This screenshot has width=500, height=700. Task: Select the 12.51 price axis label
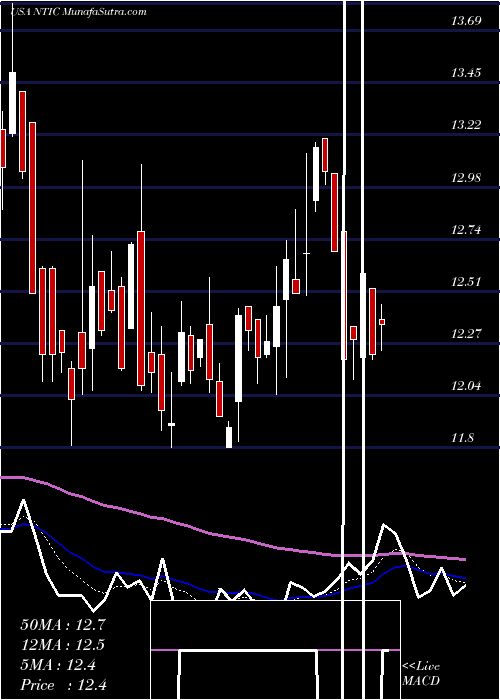[x=466, y=282]
